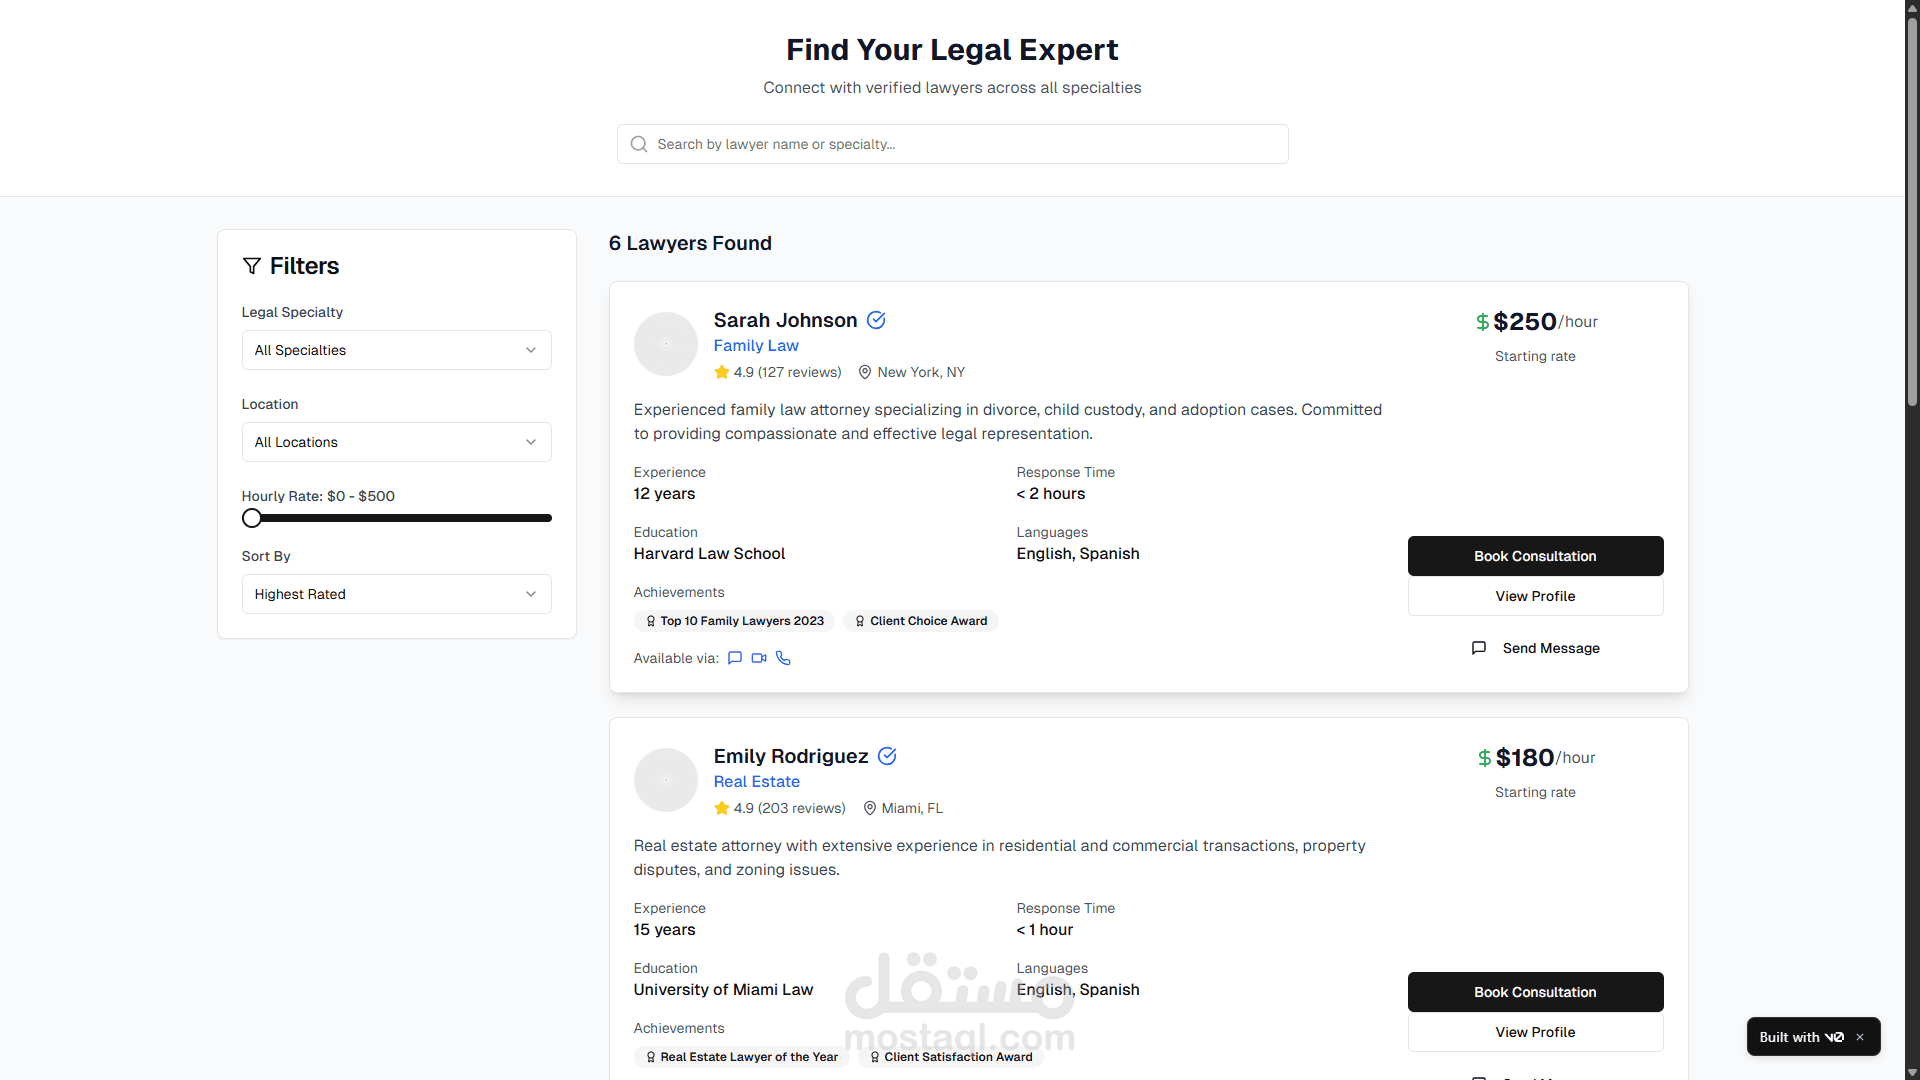
Task: Click the Filters funnel icon
Action: pyautogui.click(x=252, y=266)
